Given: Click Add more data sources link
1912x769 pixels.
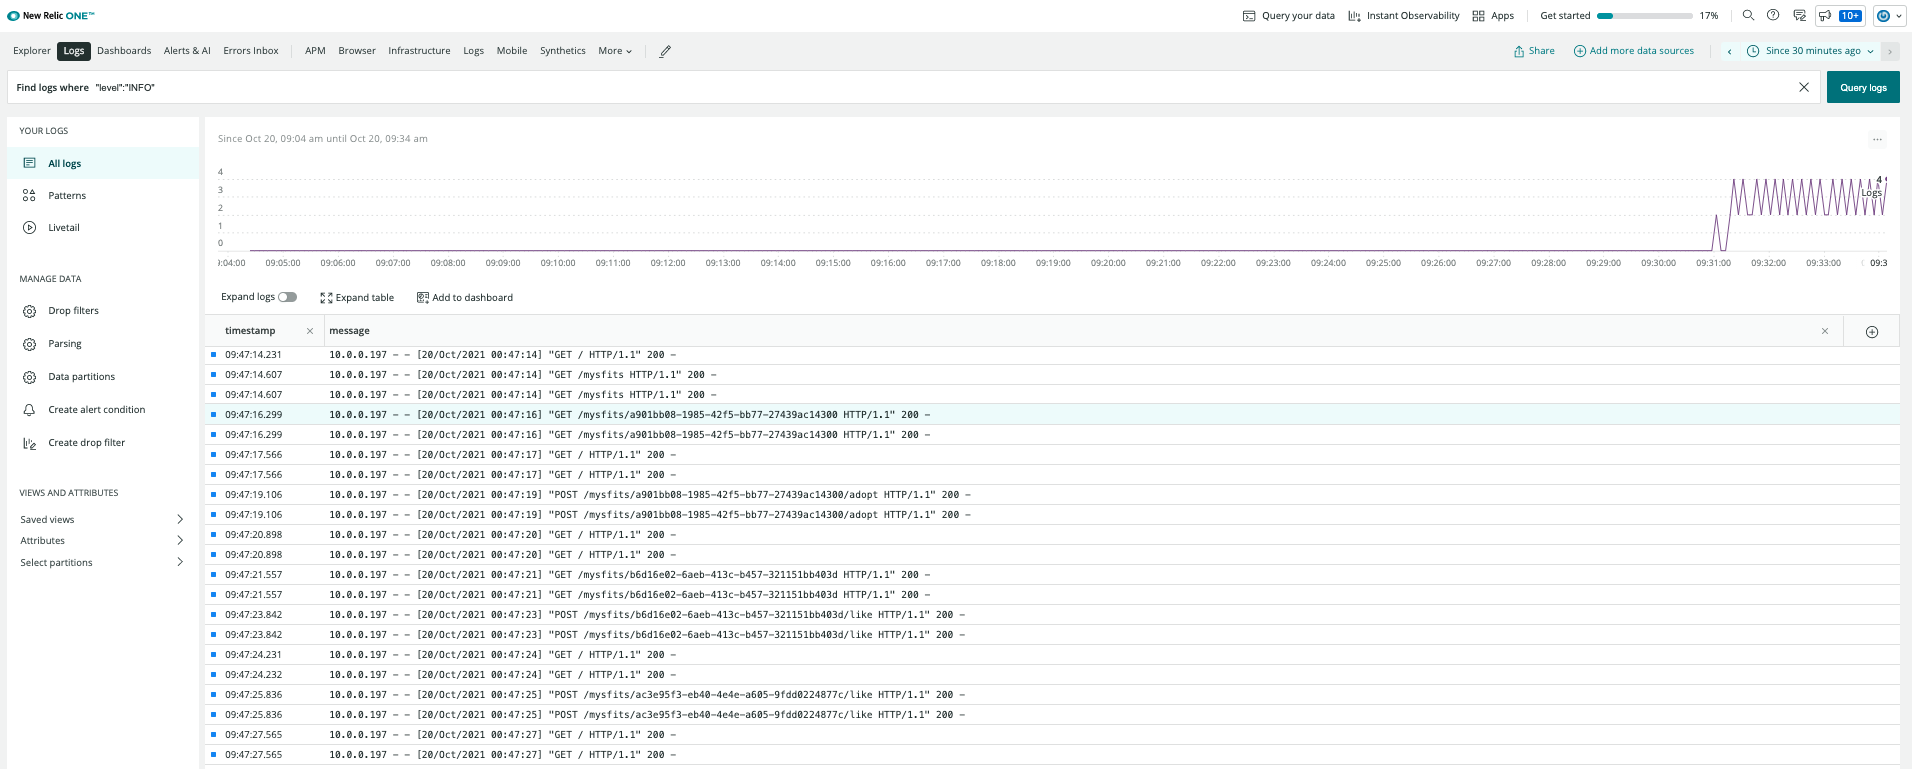Looking at the screenshot, I should click(x=1634, y=51).
